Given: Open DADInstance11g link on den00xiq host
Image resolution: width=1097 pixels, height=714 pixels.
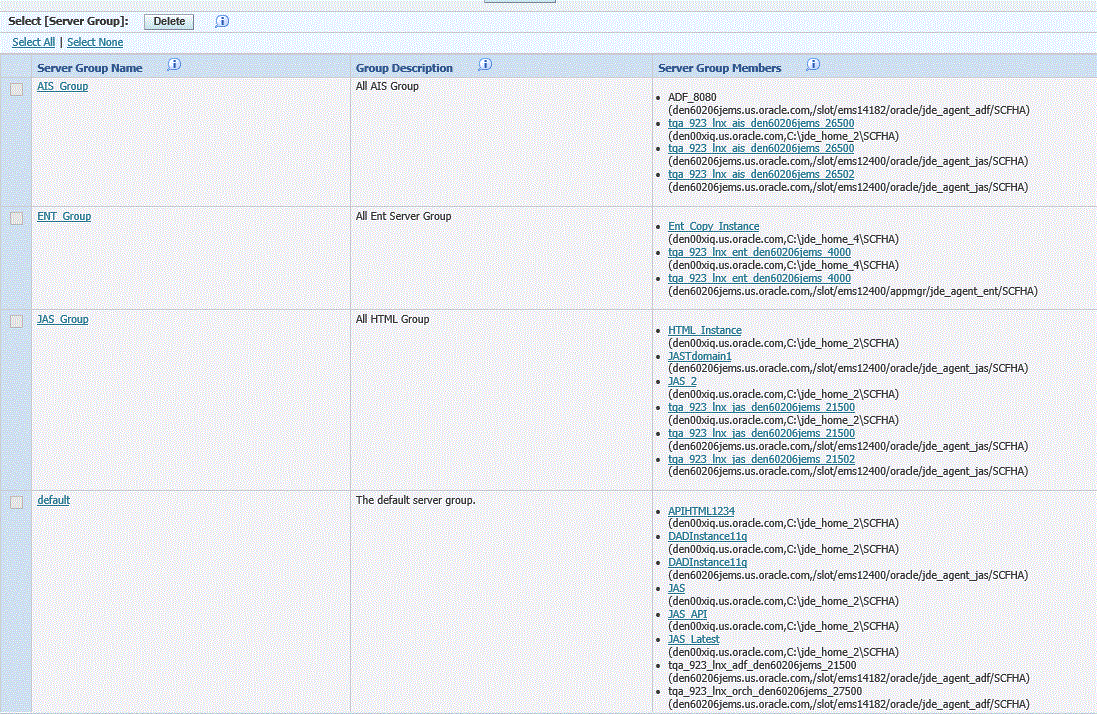Looking at the screenshot, I should 707,536.
